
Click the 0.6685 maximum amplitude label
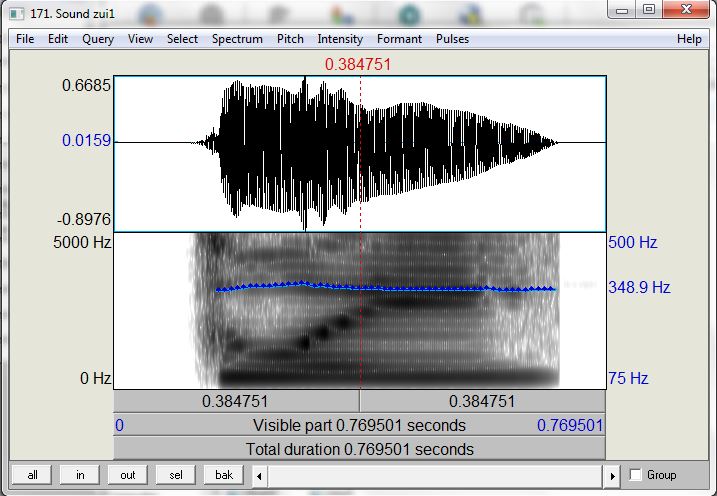coord(86,85)
